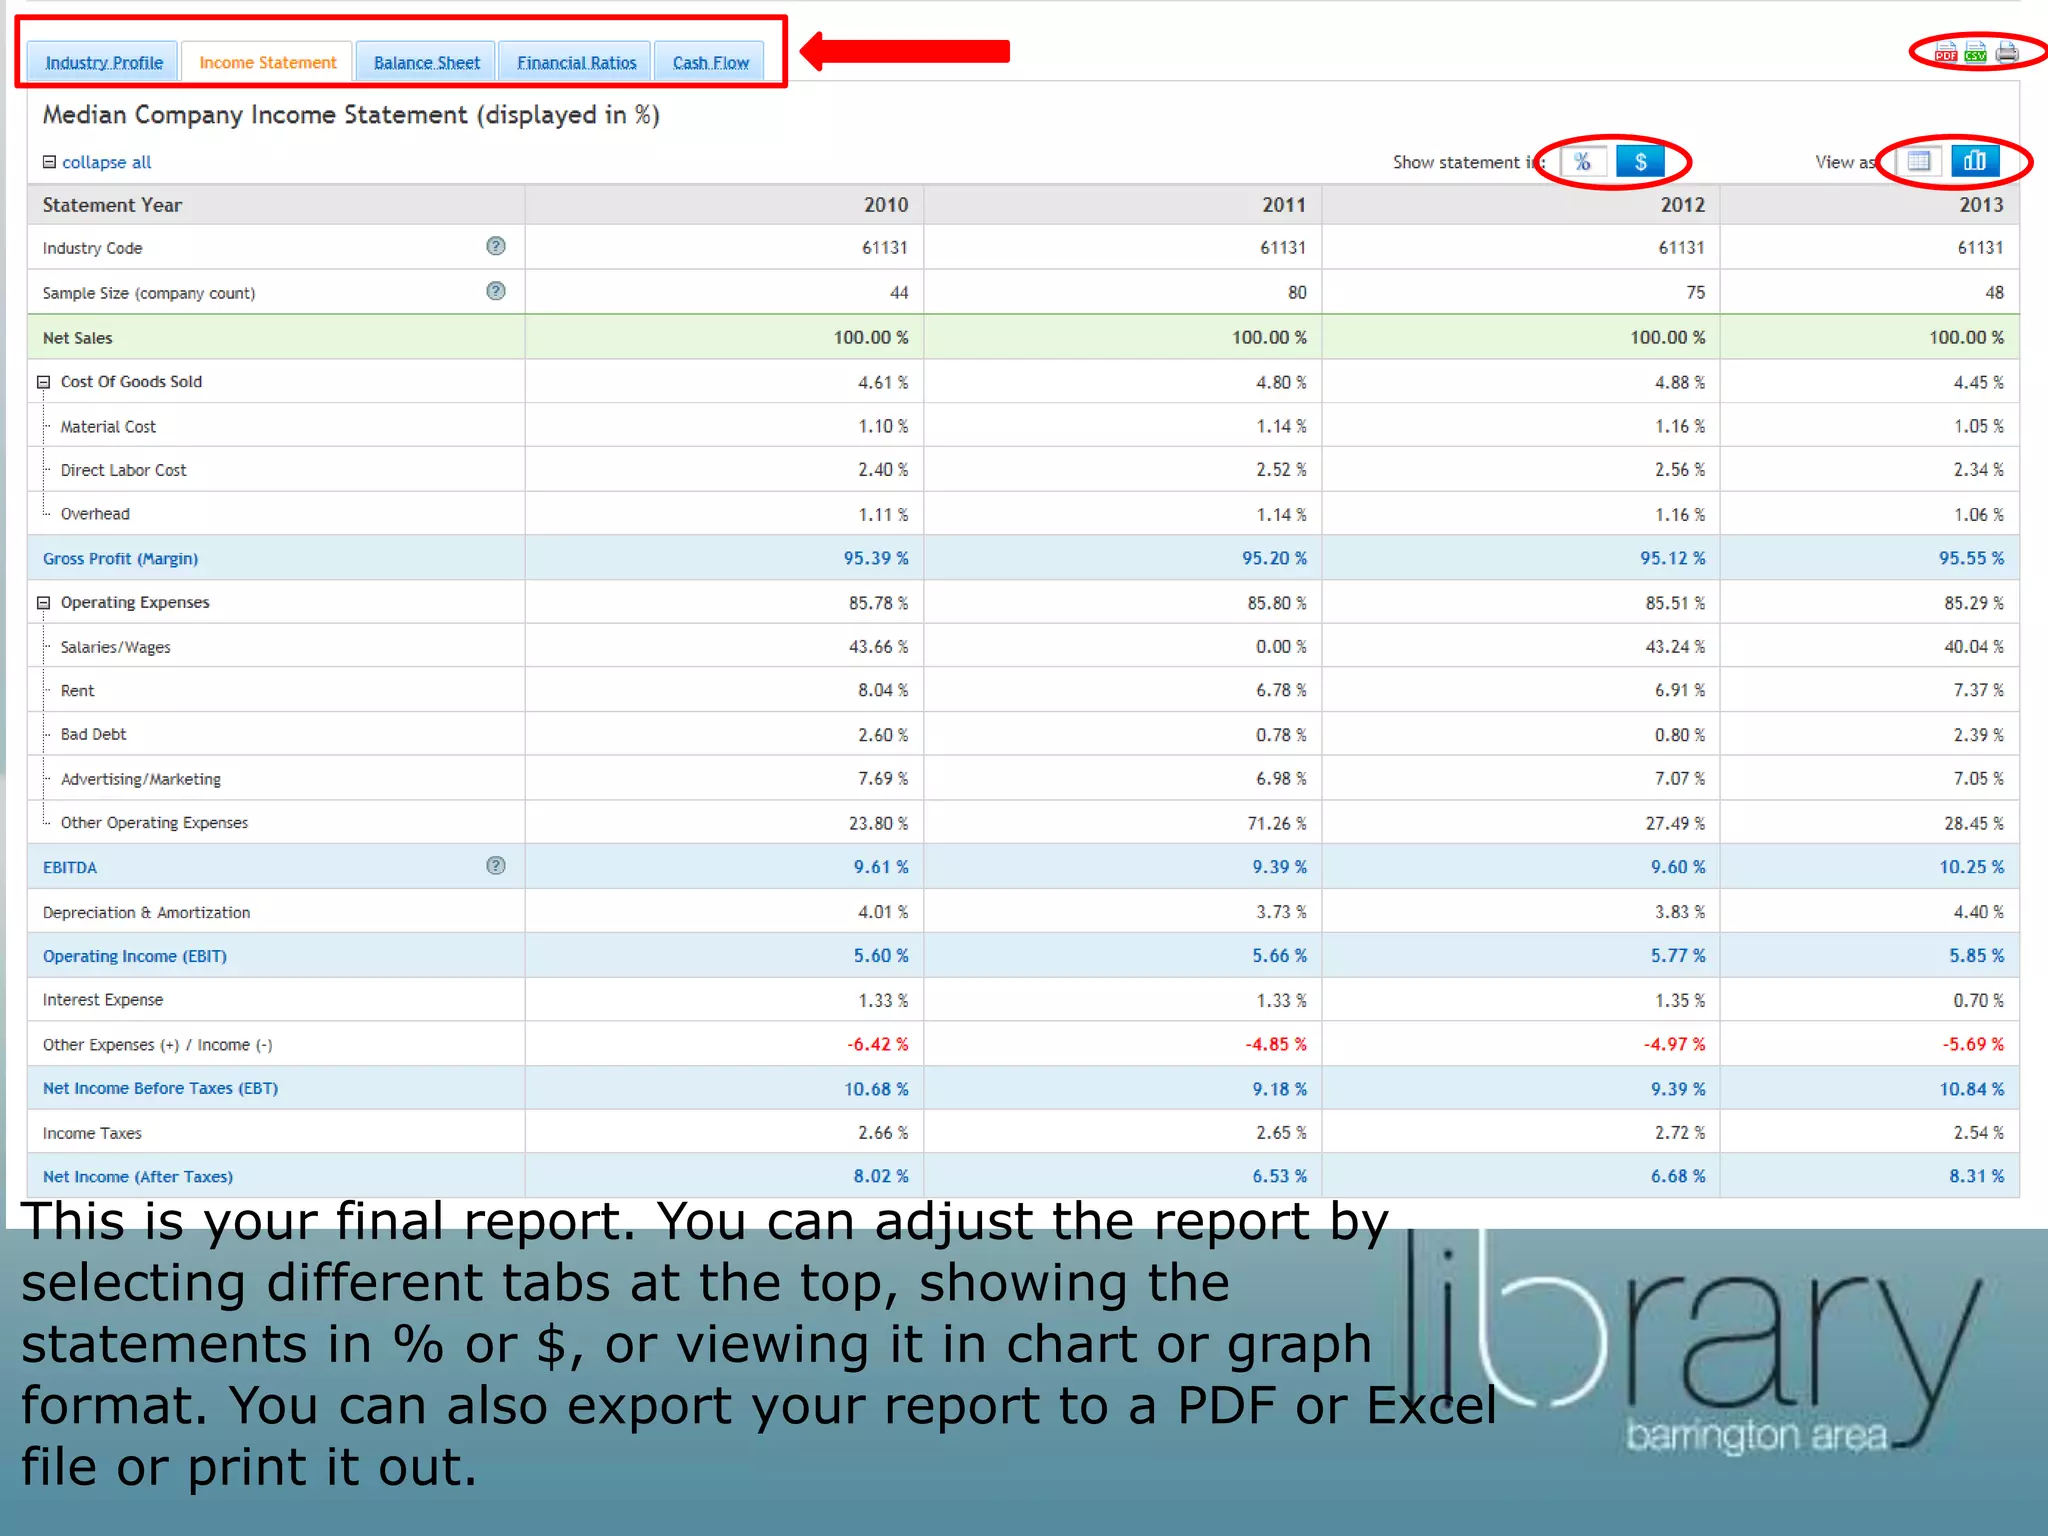Go to Financial Ratios tab
Image resolution: width=2048 pixels, height=1536 pixels.
point(576,62)
